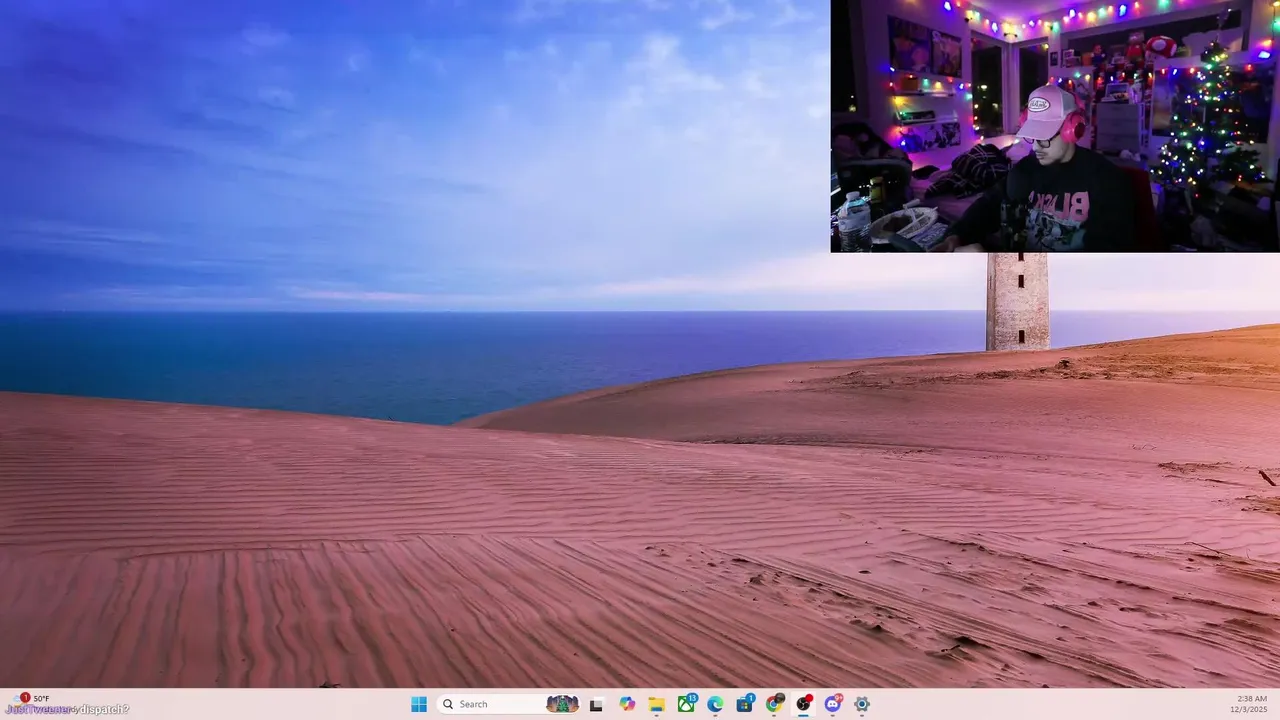The image size is (1280, 720).
Task: Launch Copilot from the taskbar
Action: tap(627, 704)
